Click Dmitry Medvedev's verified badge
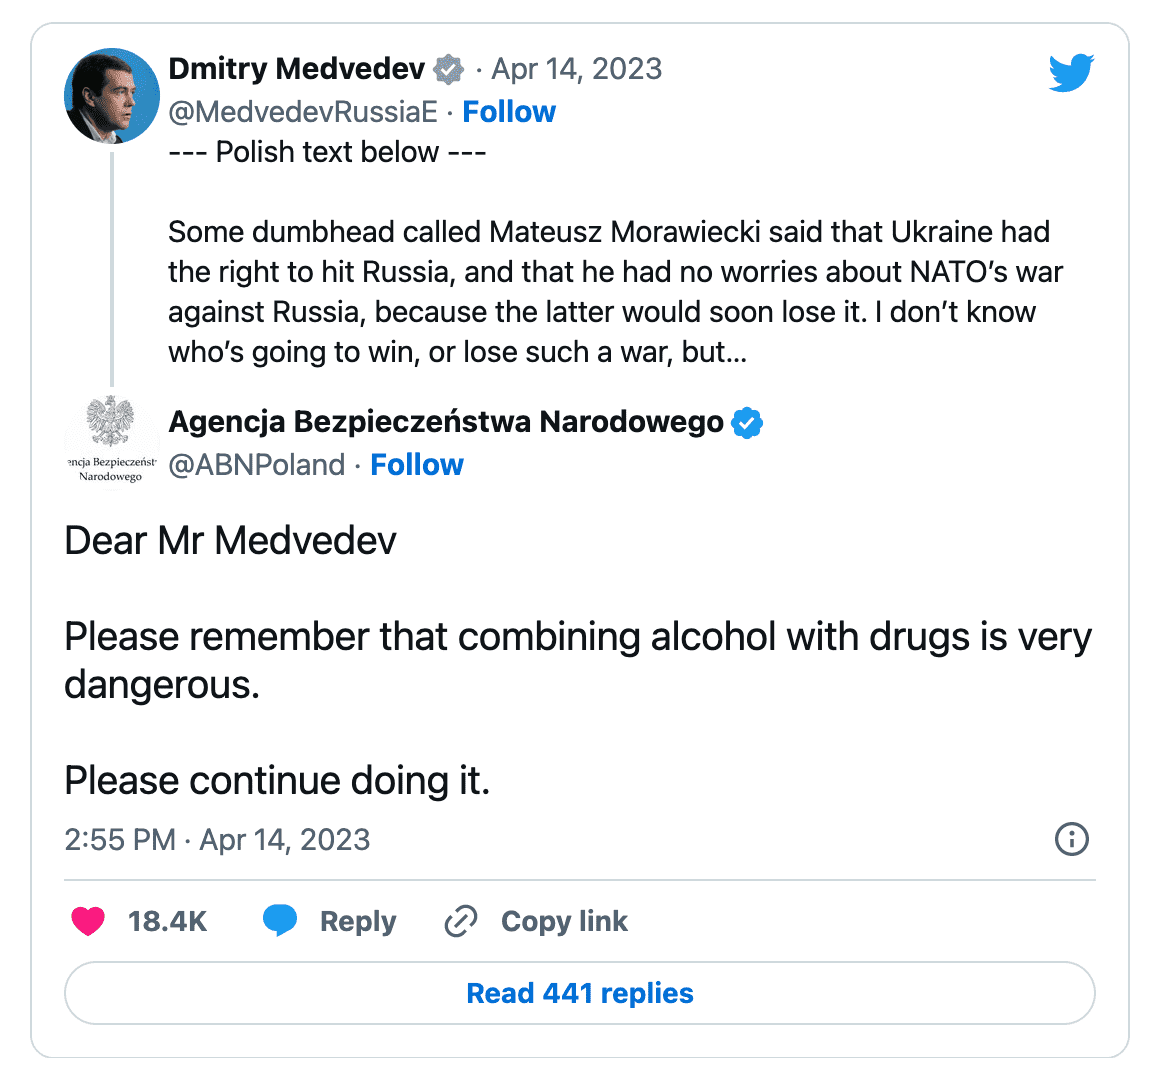 (449, 69)
